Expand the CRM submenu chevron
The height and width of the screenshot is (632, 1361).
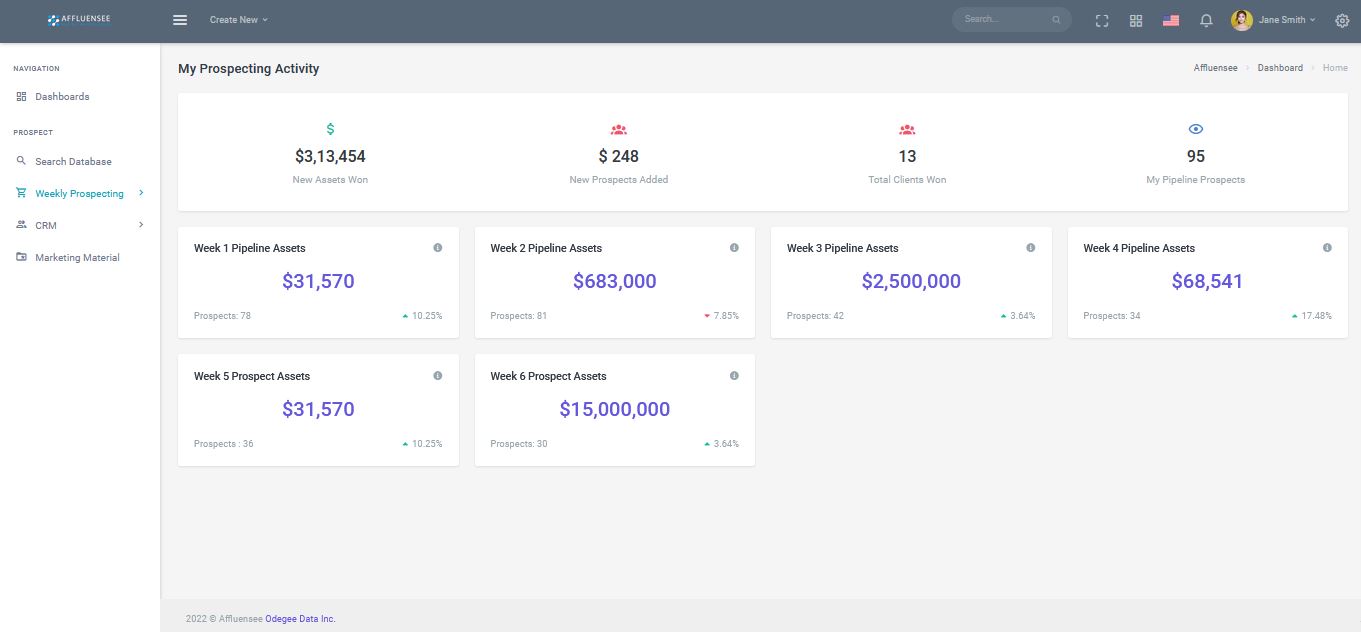[x=141, y=225]
